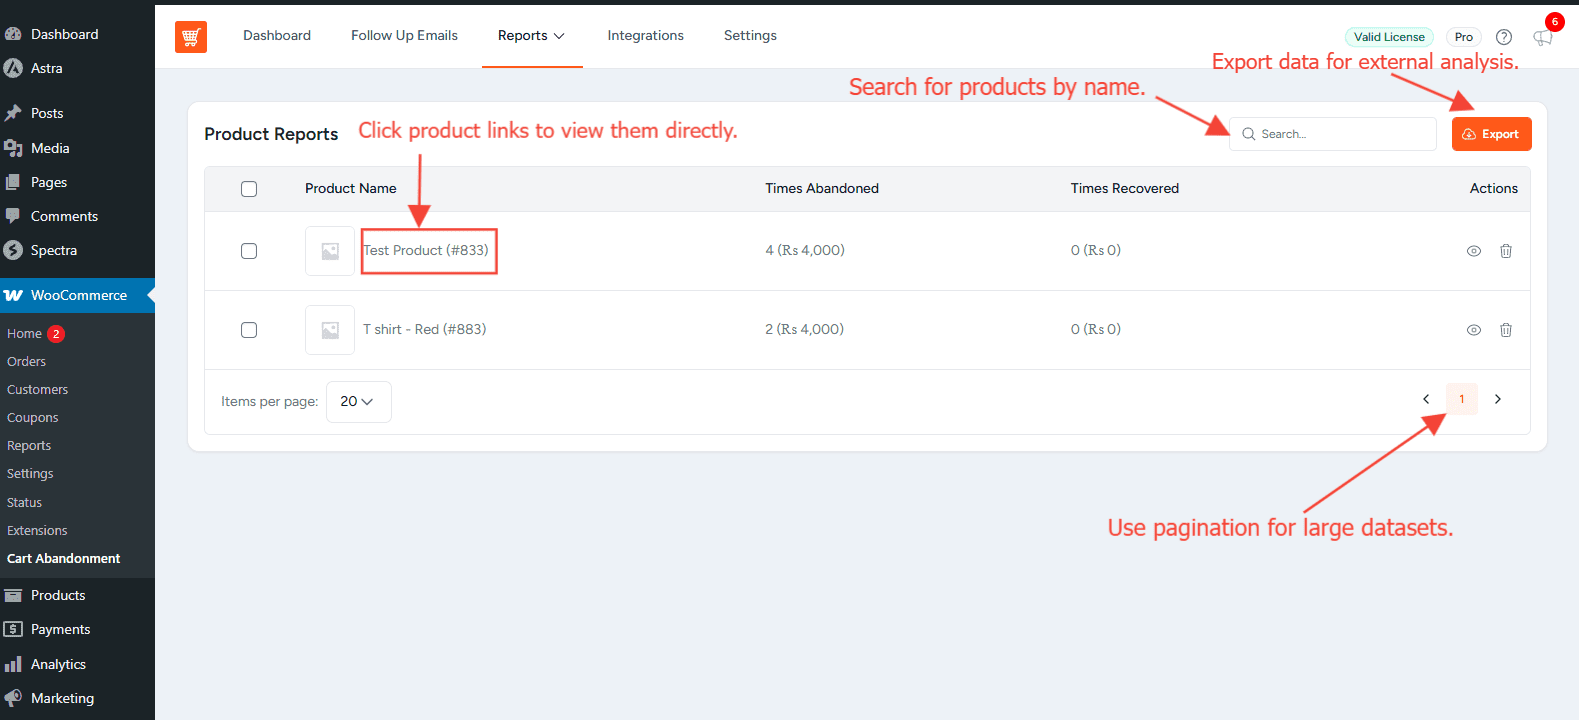Tick the select-all header checkbox
Screen dimensions: 1579x720
pyautogui.click(x=249, y=189)
